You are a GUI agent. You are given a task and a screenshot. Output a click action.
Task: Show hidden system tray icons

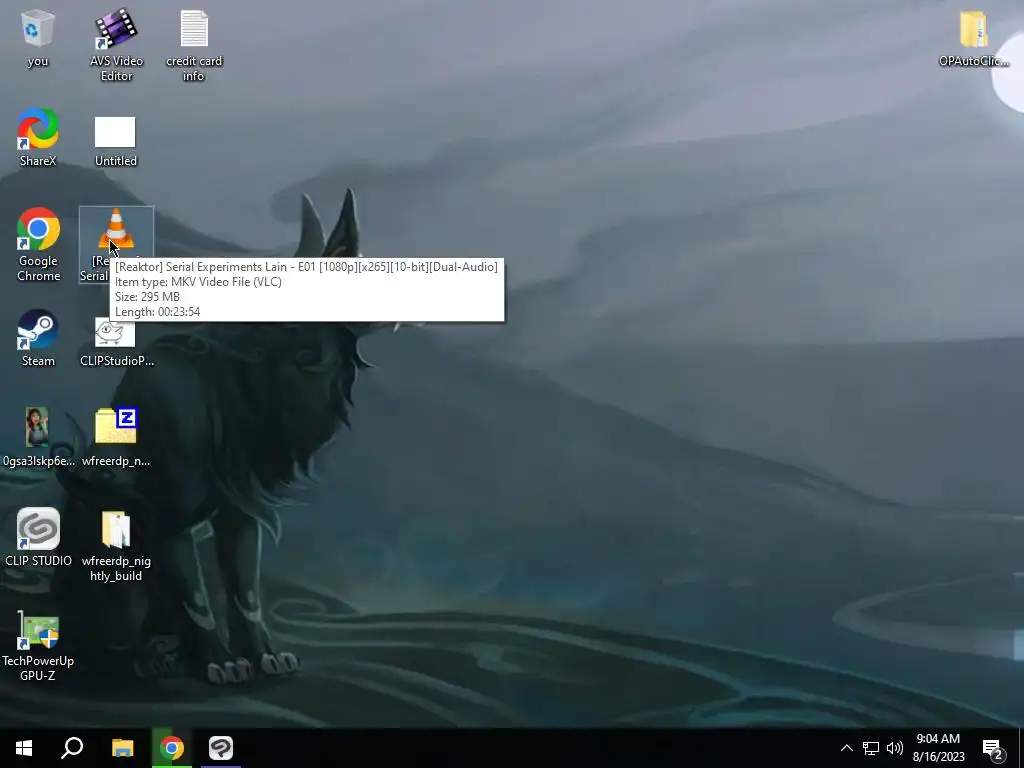click(x=846, y=748)
